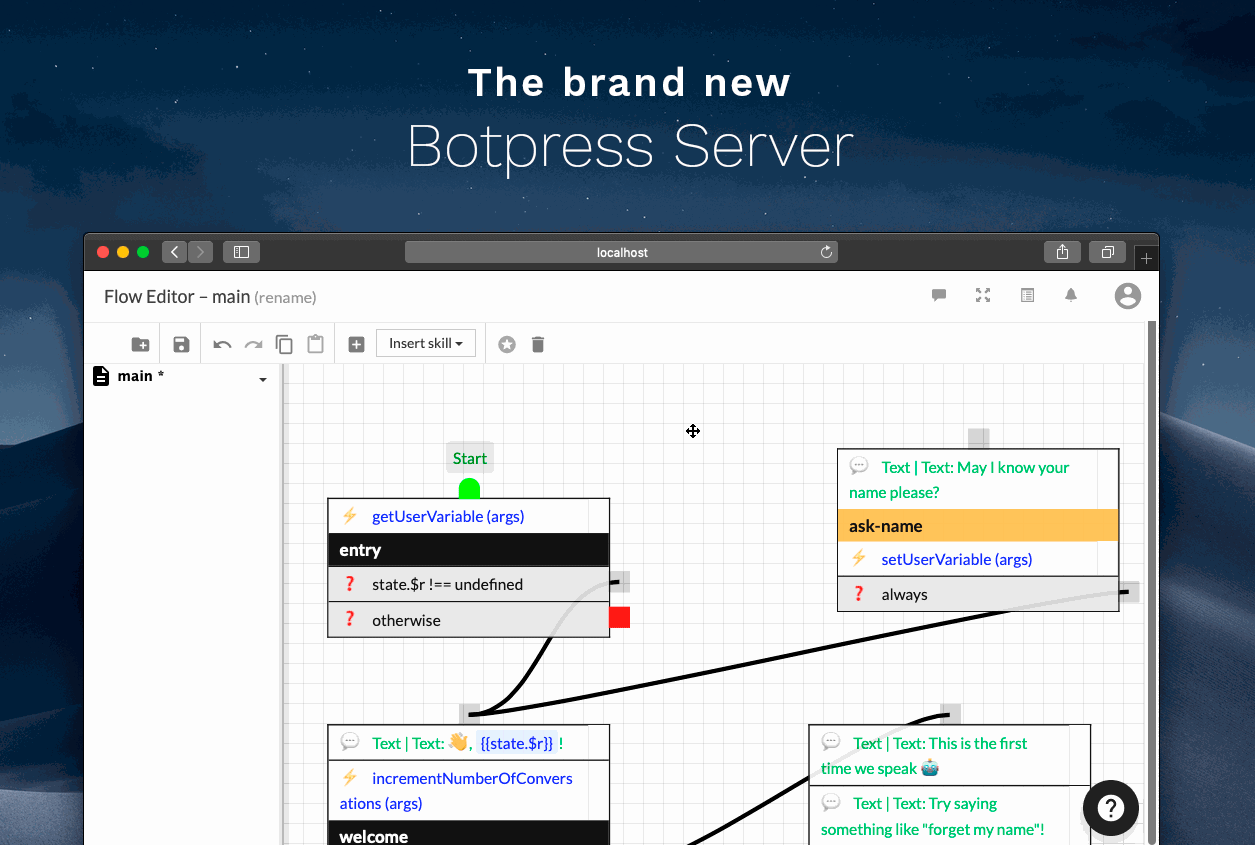Click the Safari back button
The height and width of the screenshot is (845, 1255).
pyautogui.click(x=175, y=252)
